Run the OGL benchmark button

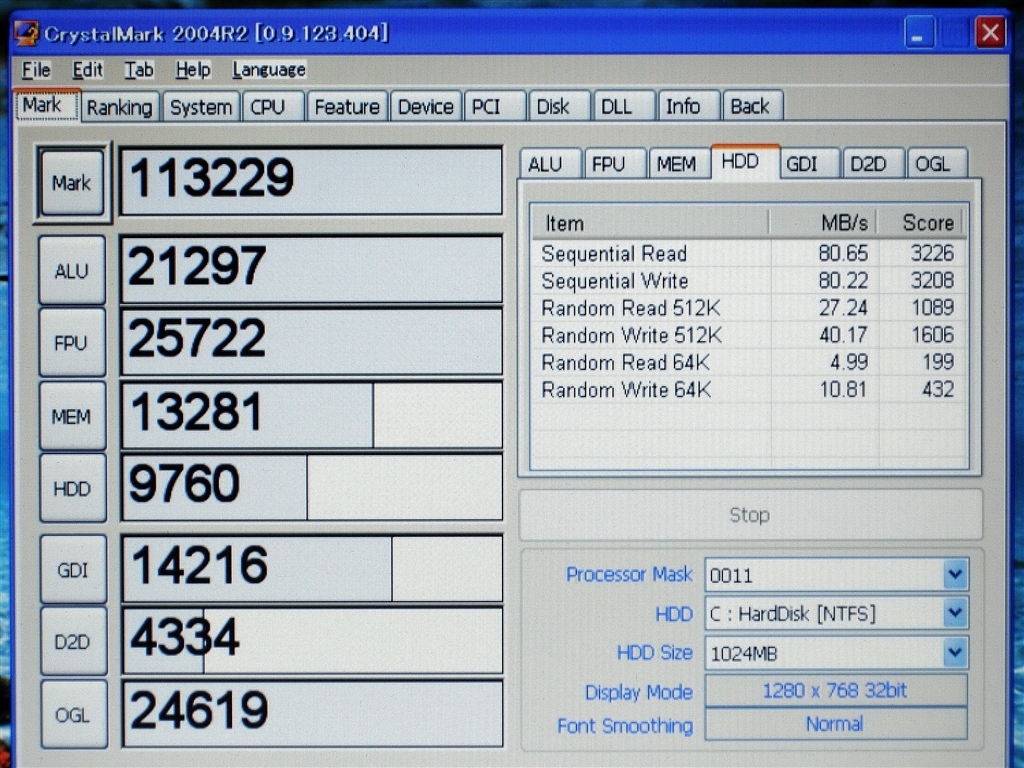coord(74,715)
